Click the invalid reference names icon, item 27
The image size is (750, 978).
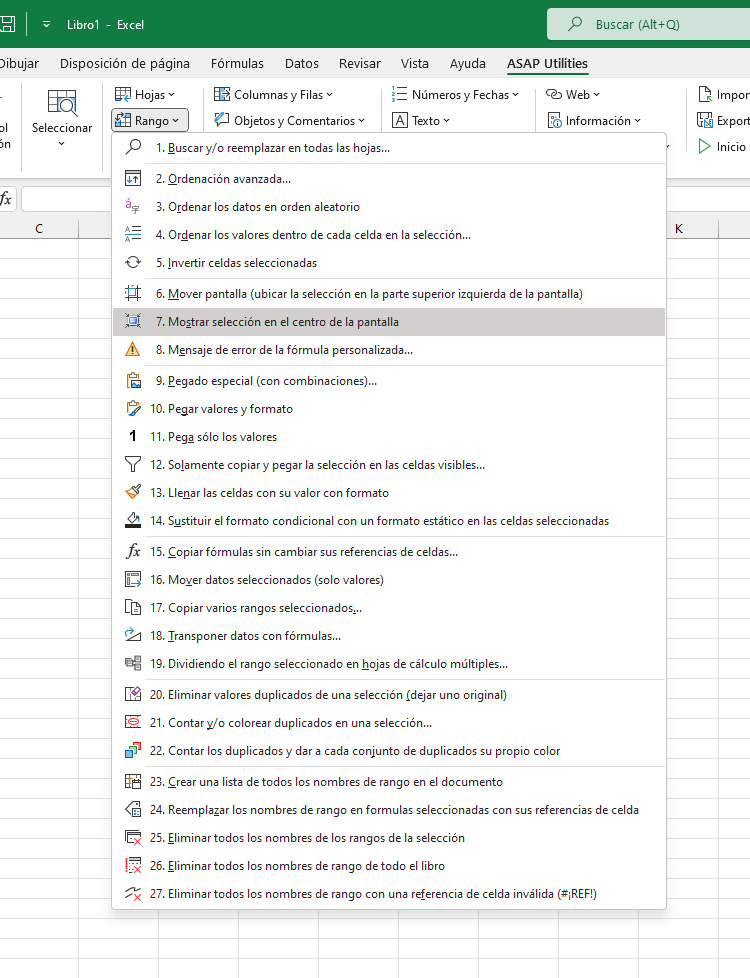pos(133,893)
